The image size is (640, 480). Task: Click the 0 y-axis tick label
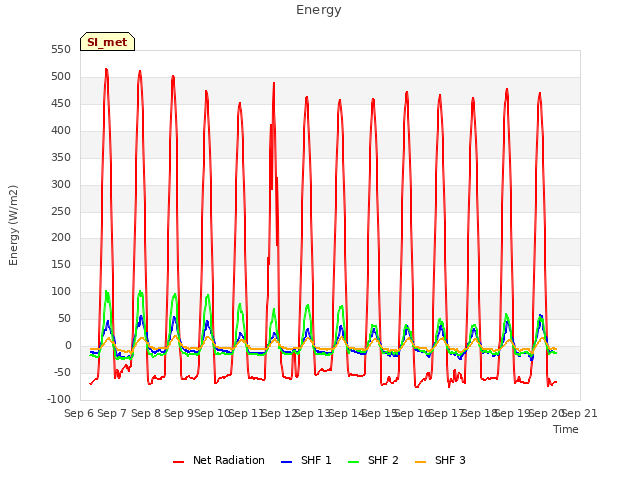tap(68, 346)
